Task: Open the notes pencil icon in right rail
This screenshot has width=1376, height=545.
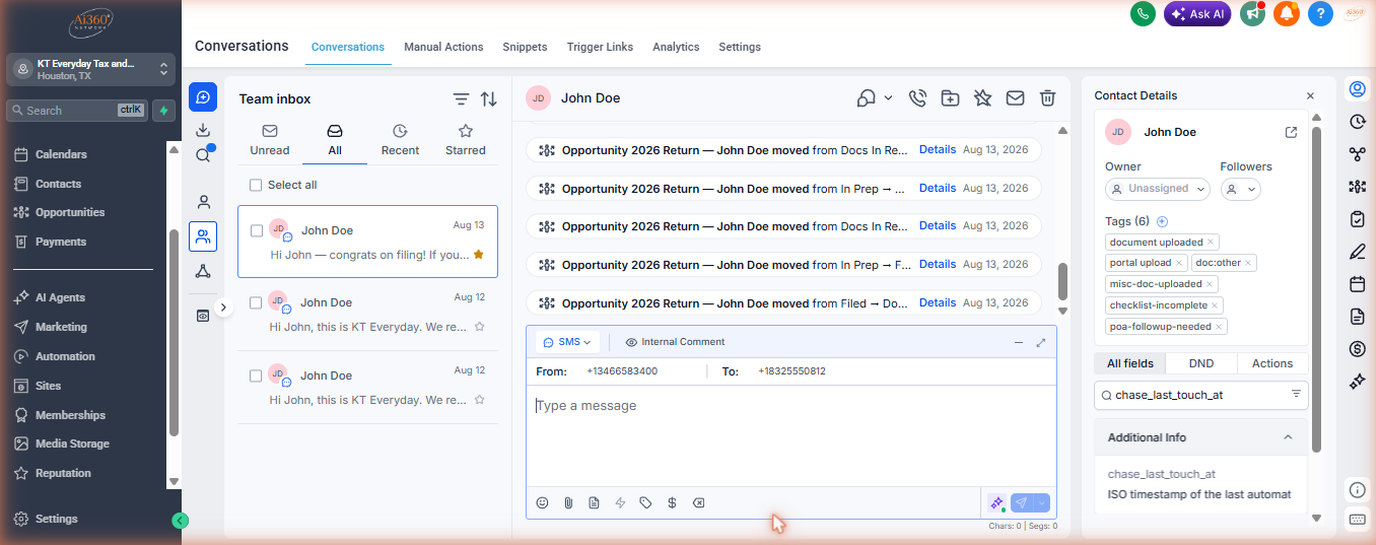Action: click(x=1357, y=251)
